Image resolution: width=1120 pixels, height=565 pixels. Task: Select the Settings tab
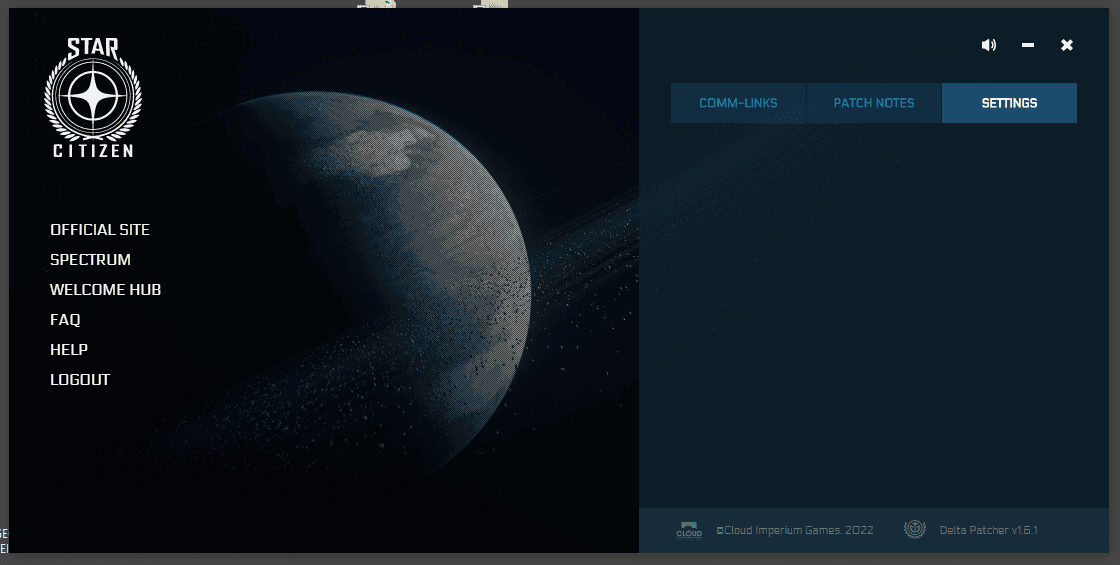click(1009, 103)
